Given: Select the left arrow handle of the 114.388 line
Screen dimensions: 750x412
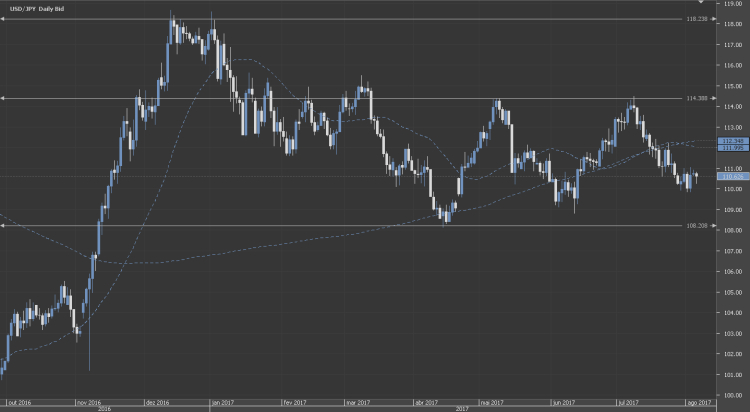Looking at the screenshot, I should [2, 99].
